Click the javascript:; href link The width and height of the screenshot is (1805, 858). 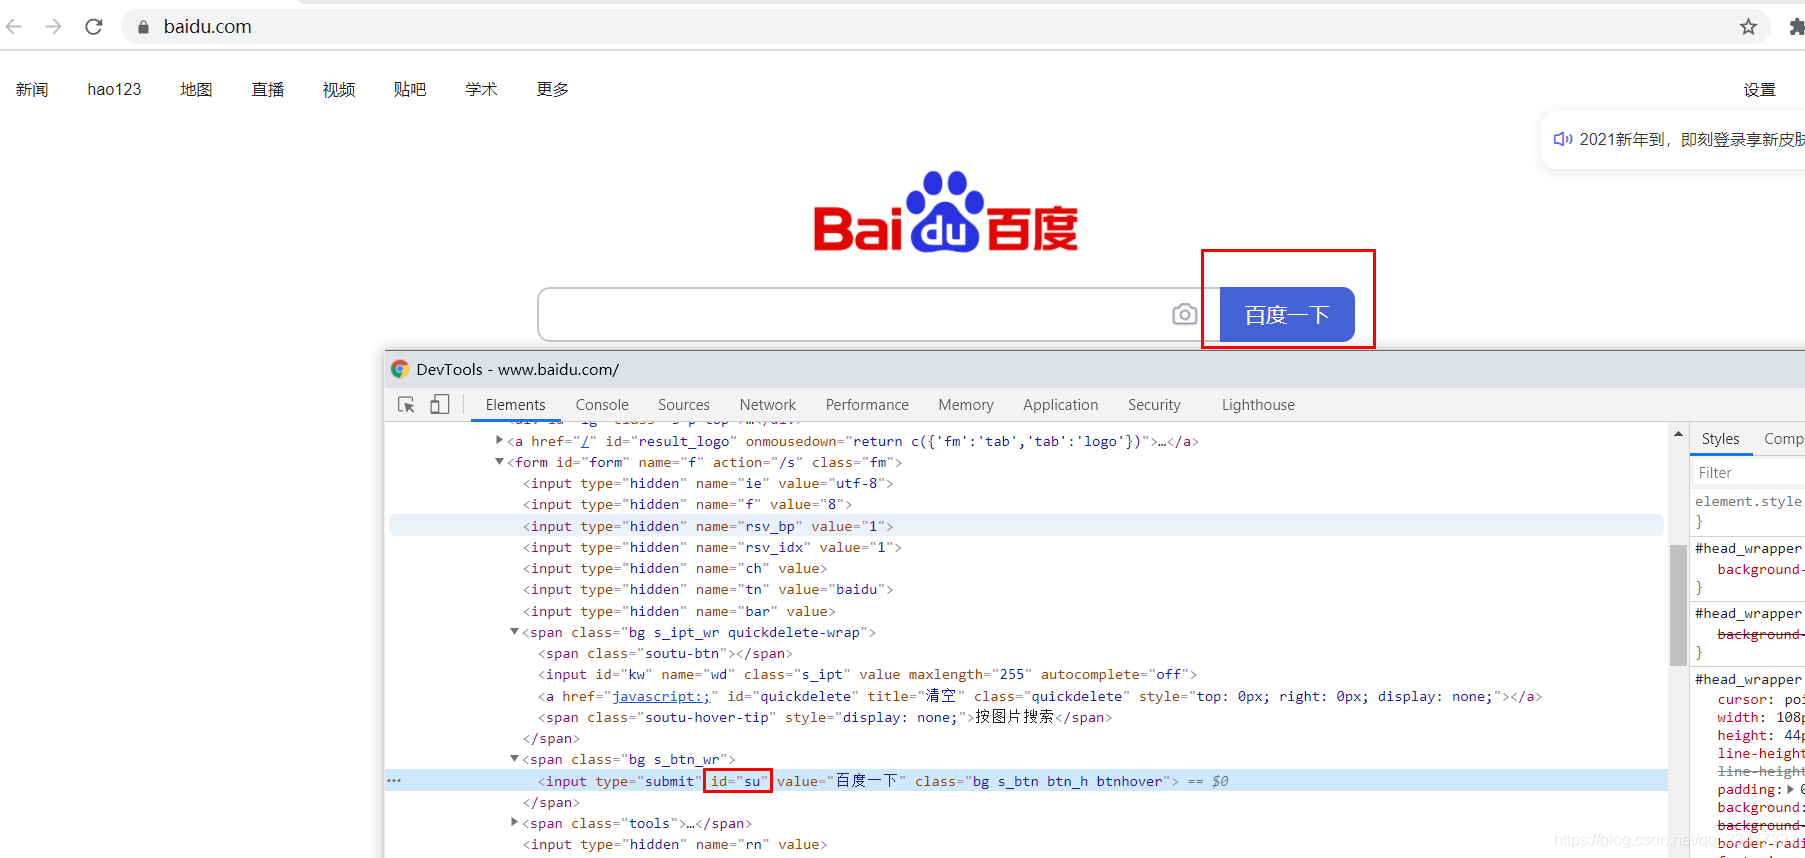tap(661, 696)
